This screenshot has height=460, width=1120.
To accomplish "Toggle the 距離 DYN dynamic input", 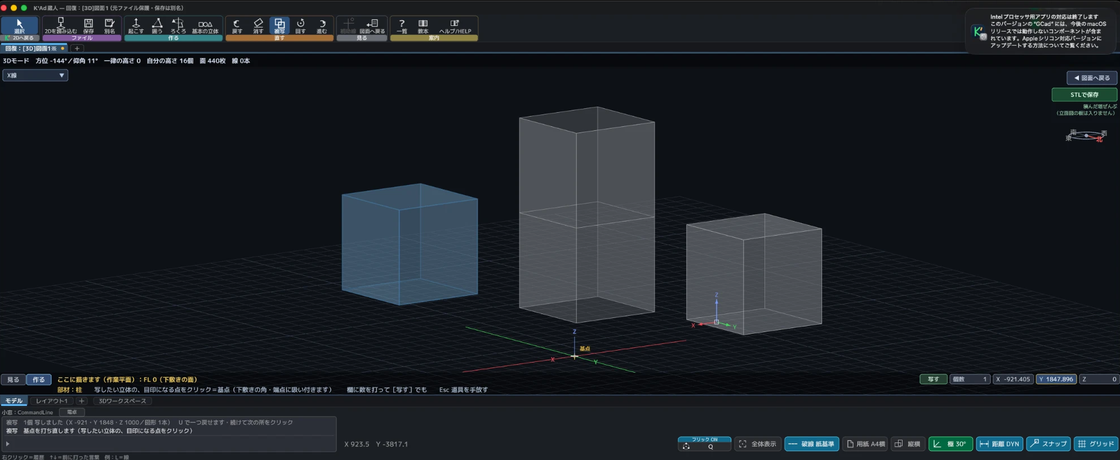I will tap(999, 444).
